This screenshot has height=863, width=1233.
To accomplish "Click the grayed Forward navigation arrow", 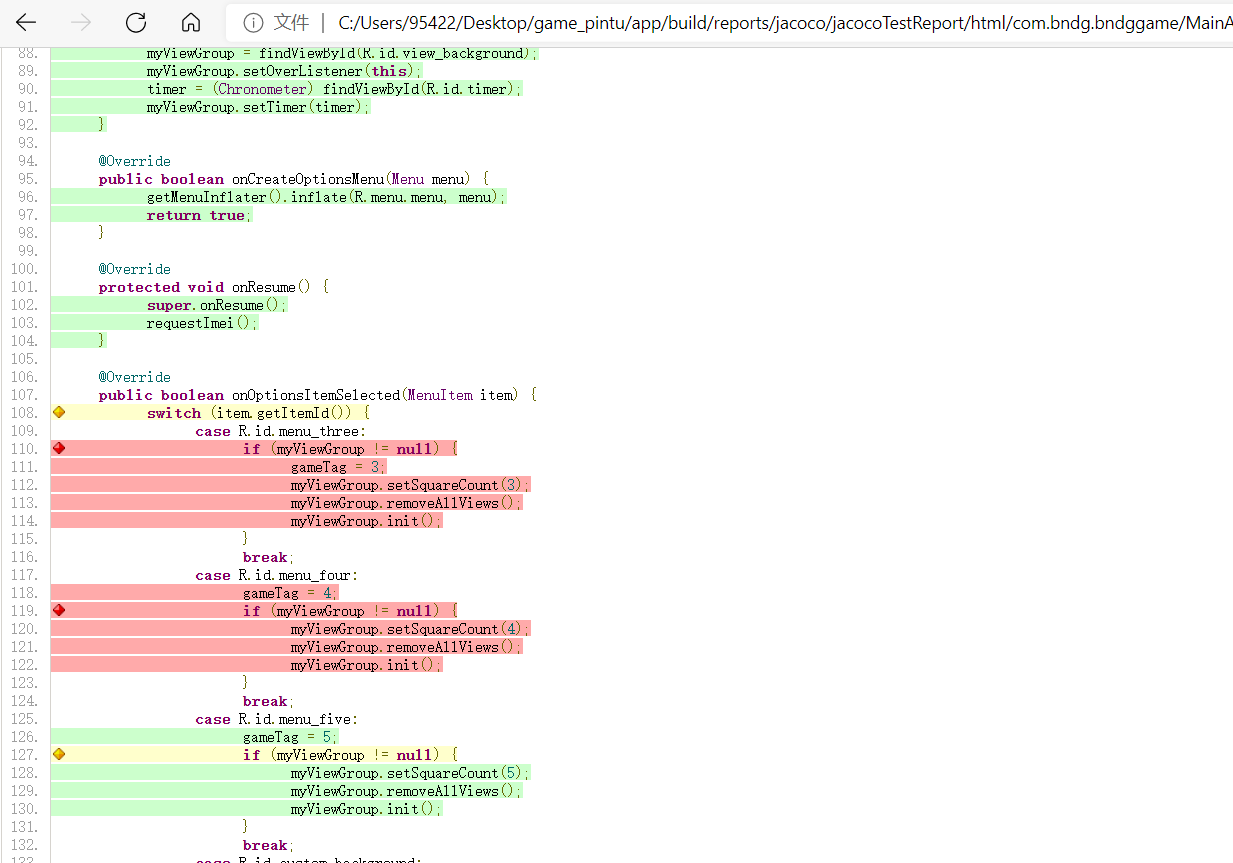I will coord(81,22).
